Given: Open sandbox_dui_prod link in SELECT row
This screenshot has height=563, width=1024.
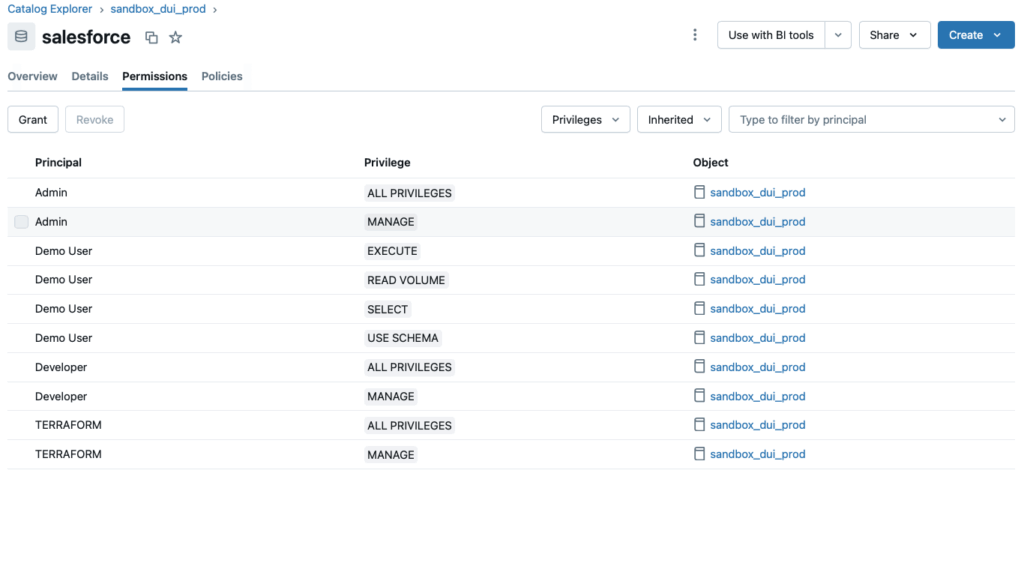Looking at the screenshot, I should point(758,309).
